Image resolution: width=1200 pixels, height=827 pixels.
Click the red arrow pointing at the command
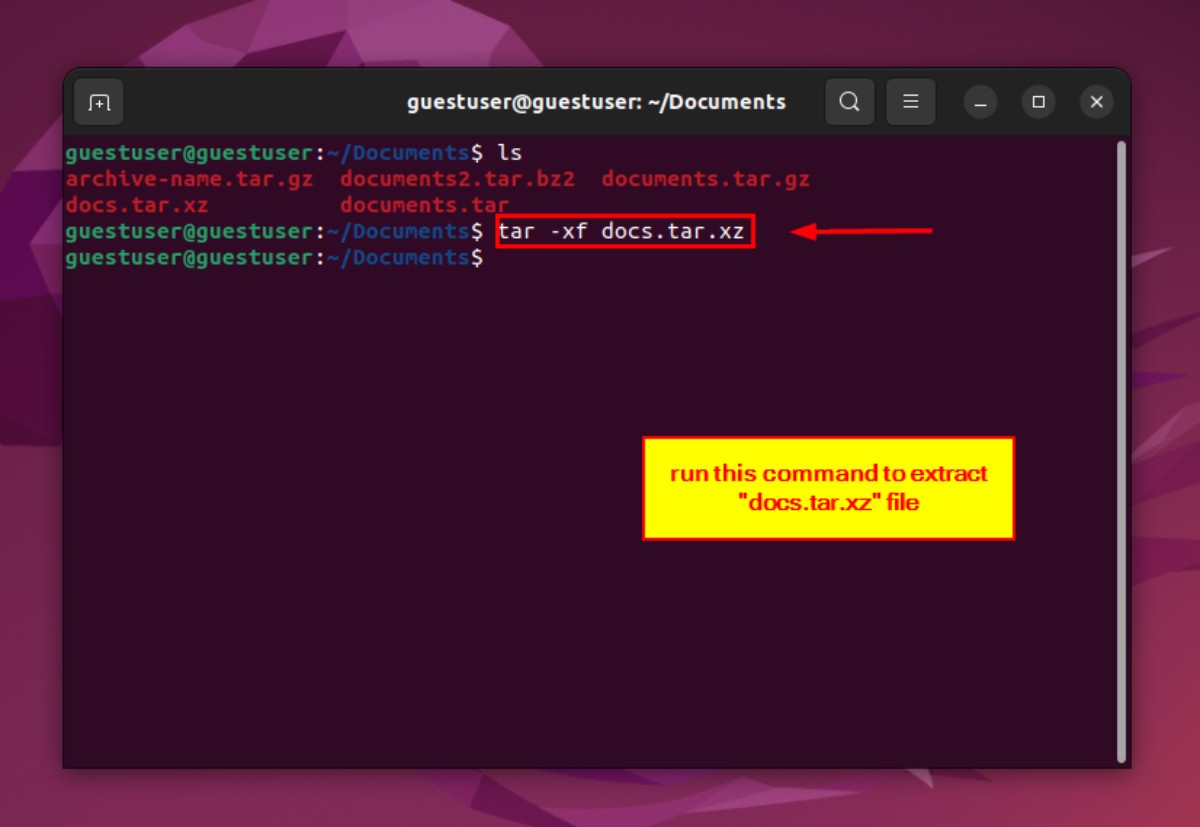click(862, 232)
